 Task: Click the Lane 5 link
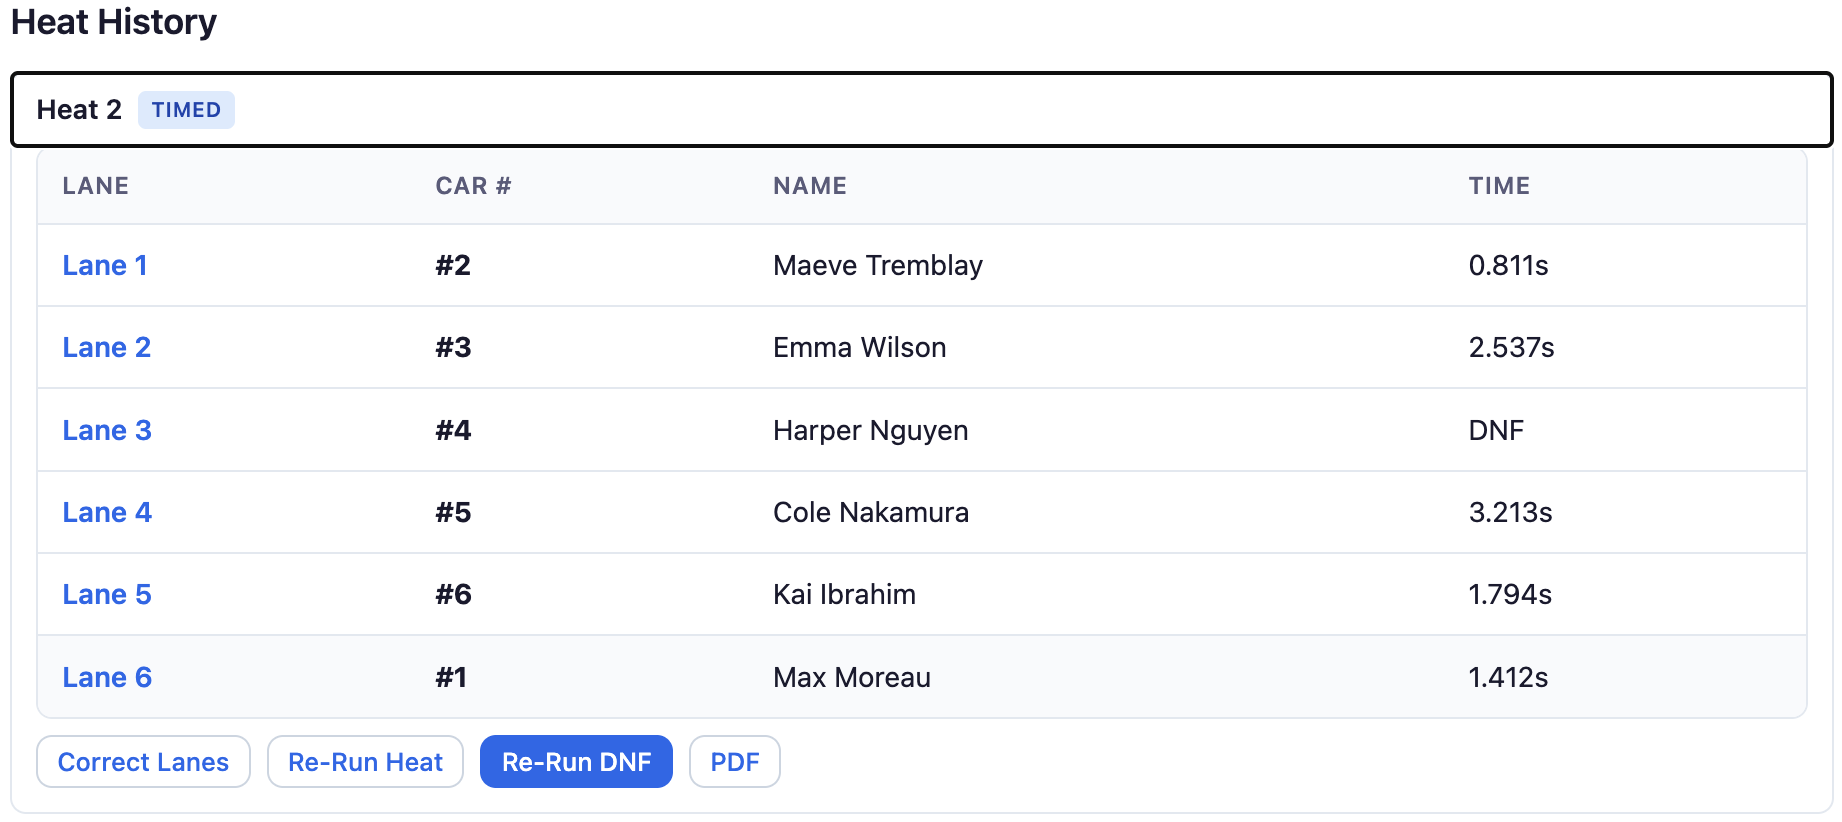pos(107,595)
